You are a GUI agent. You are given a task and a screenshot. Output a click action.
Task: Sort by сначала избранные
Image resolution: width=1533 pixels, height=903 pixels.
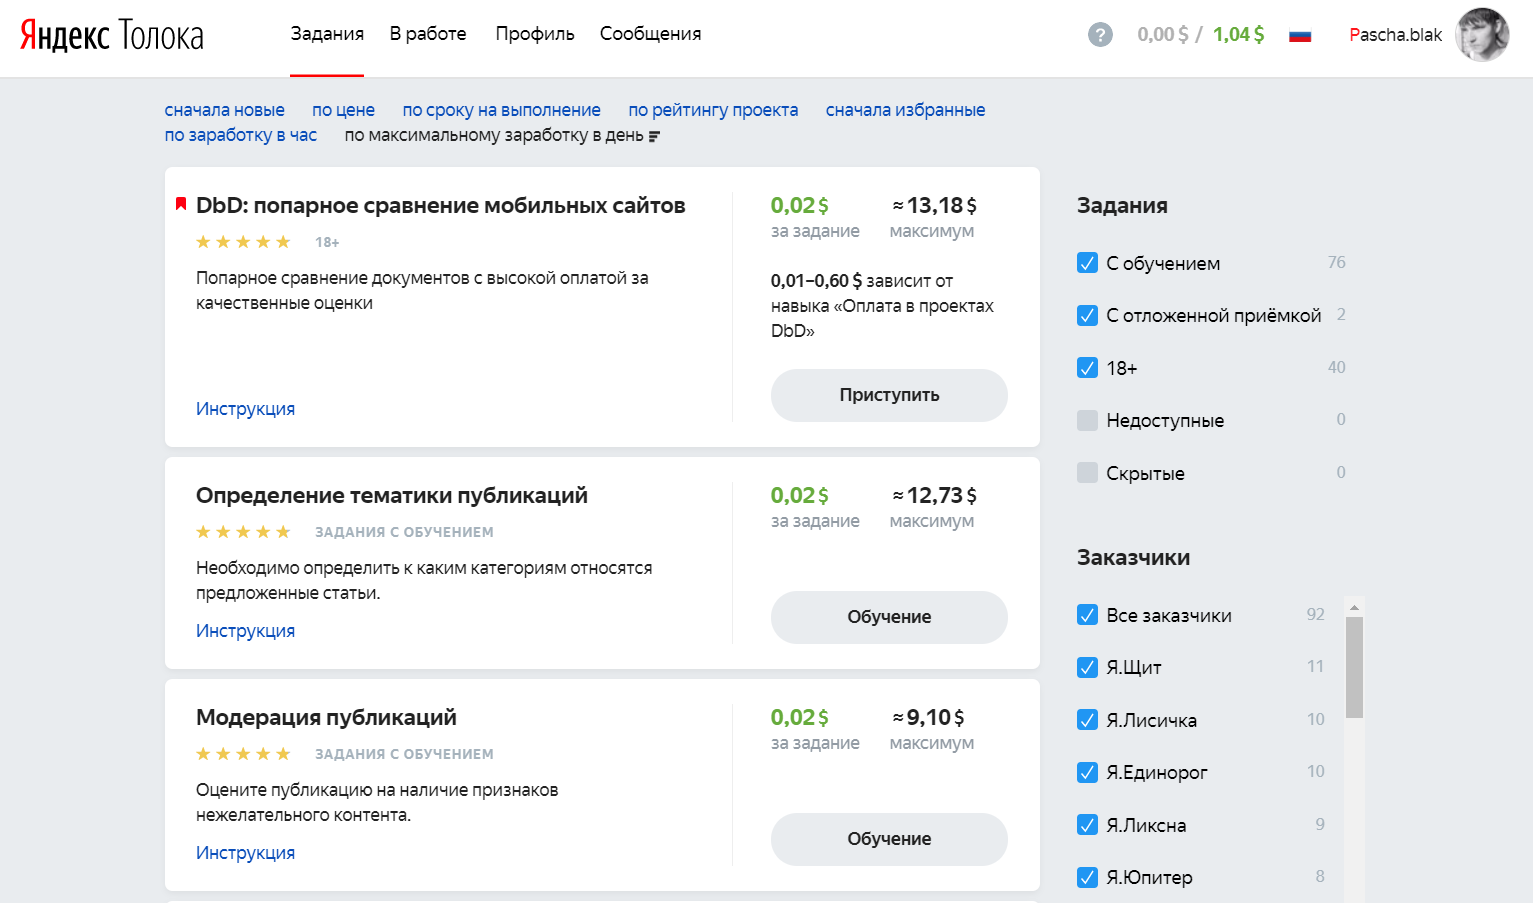(x=905, y=110)
